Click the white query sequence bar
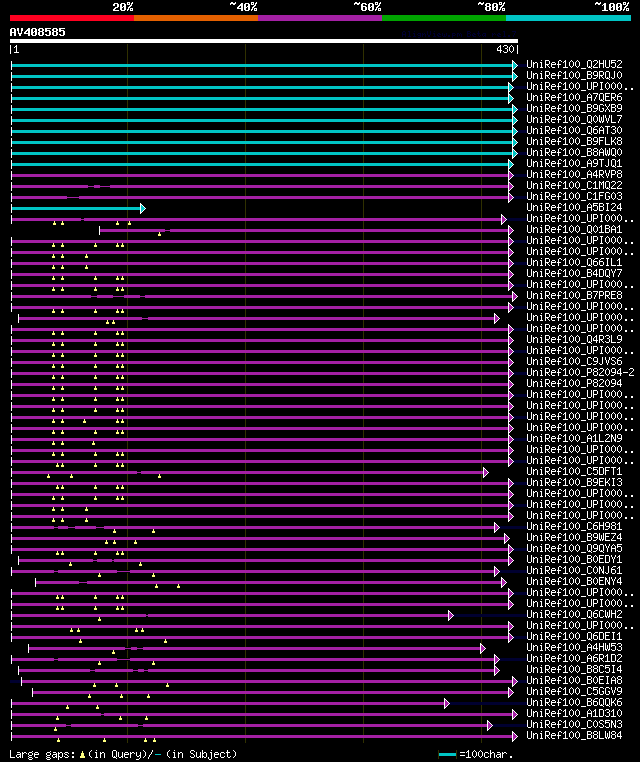The image size is (640, 762). click(264, 41)
